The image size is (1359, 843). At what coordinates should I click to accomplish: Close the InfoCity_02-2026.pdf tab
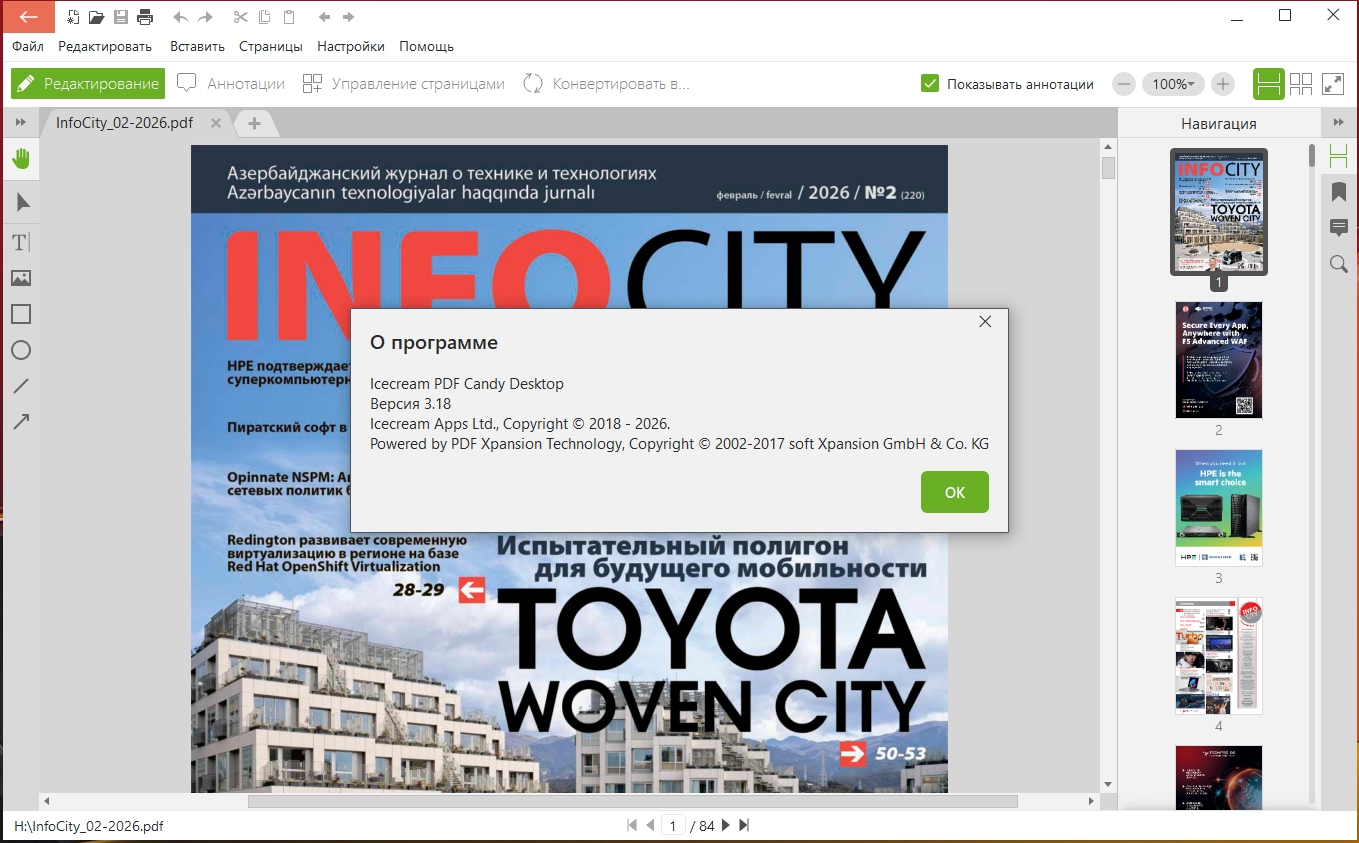pos(214,123)
